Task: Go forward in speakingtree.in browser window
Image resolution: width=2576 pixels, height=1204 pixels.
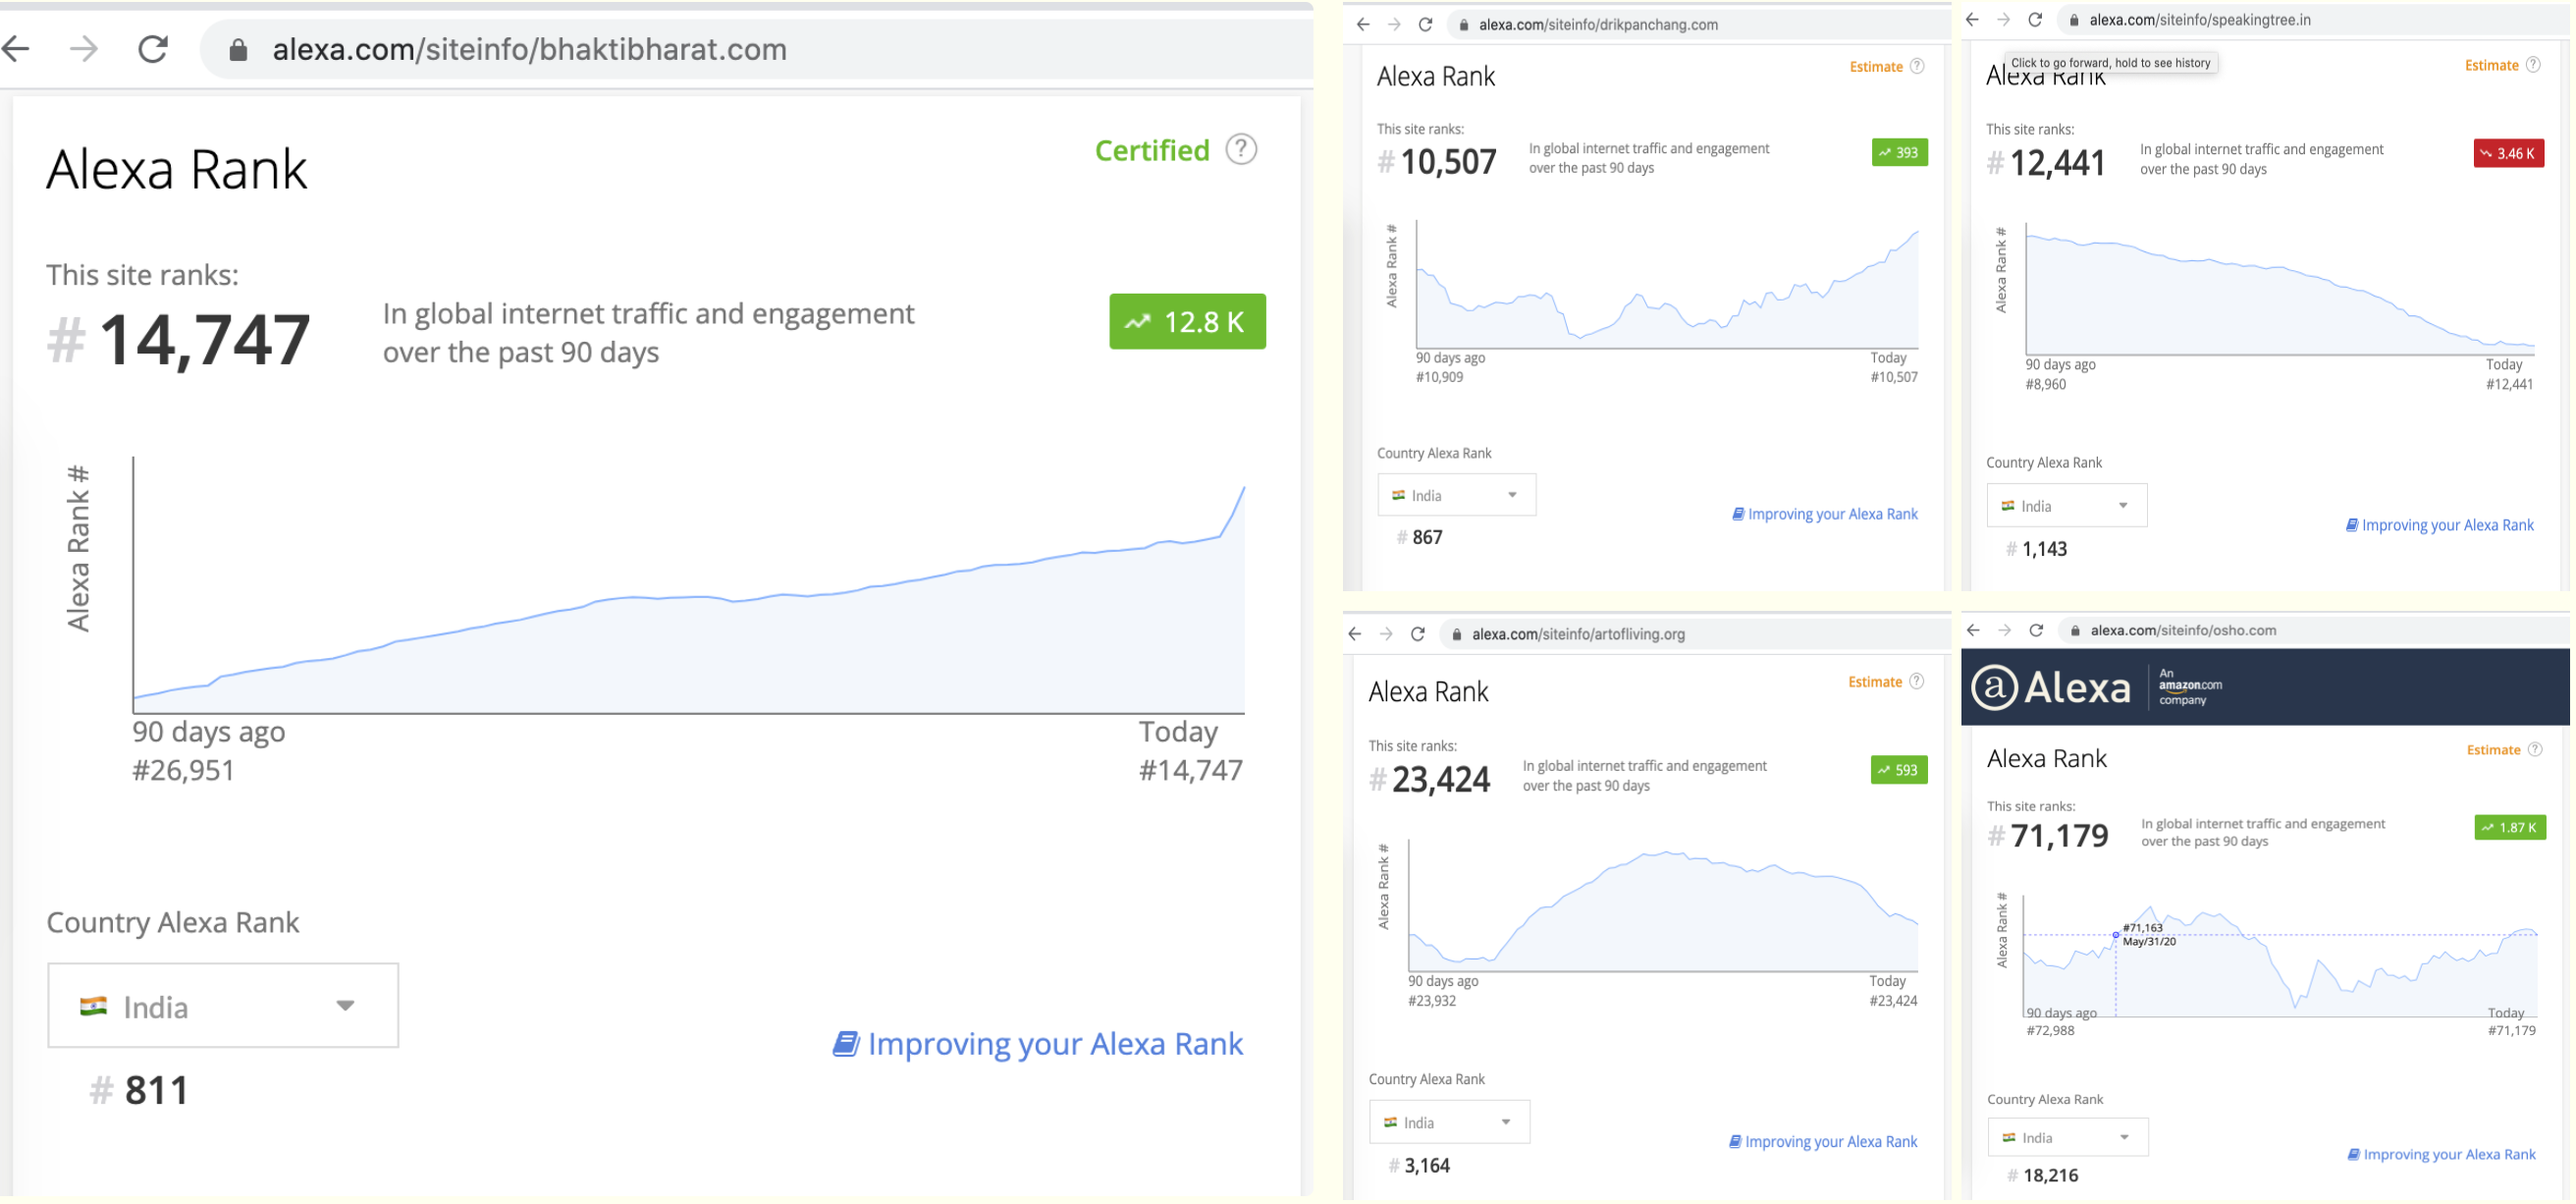Action: [x=2003, y=19]
